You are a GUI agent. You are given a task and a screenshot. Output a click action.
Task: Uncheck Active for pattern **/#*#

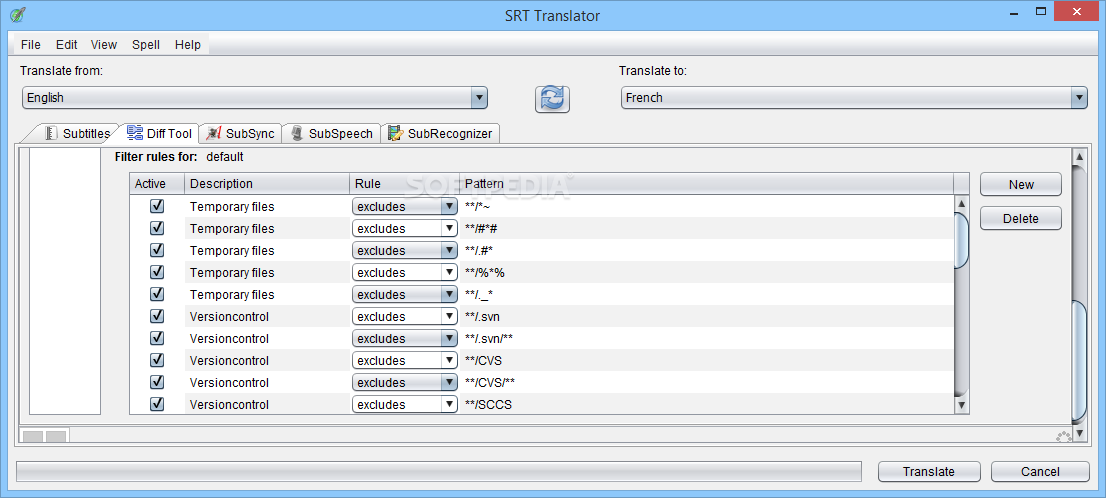click(x=157, y=229)
